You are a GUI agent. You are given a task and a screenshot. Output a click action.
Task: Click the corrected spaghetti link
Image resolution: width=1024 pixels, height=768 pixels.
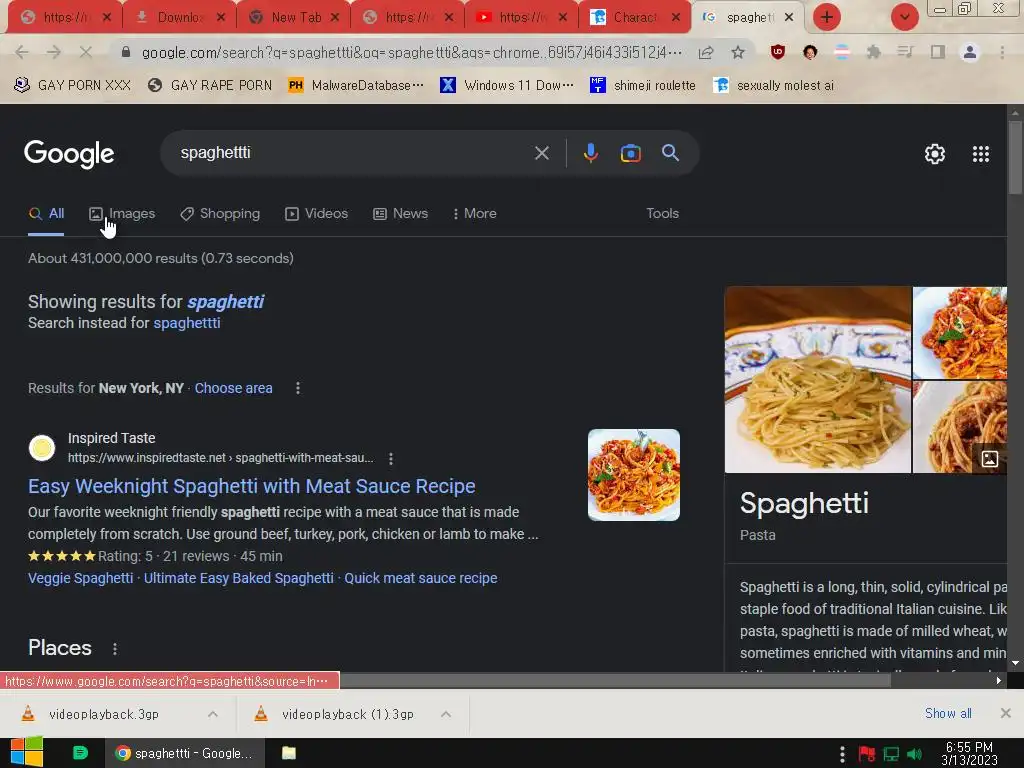click(x=225, y=302)
